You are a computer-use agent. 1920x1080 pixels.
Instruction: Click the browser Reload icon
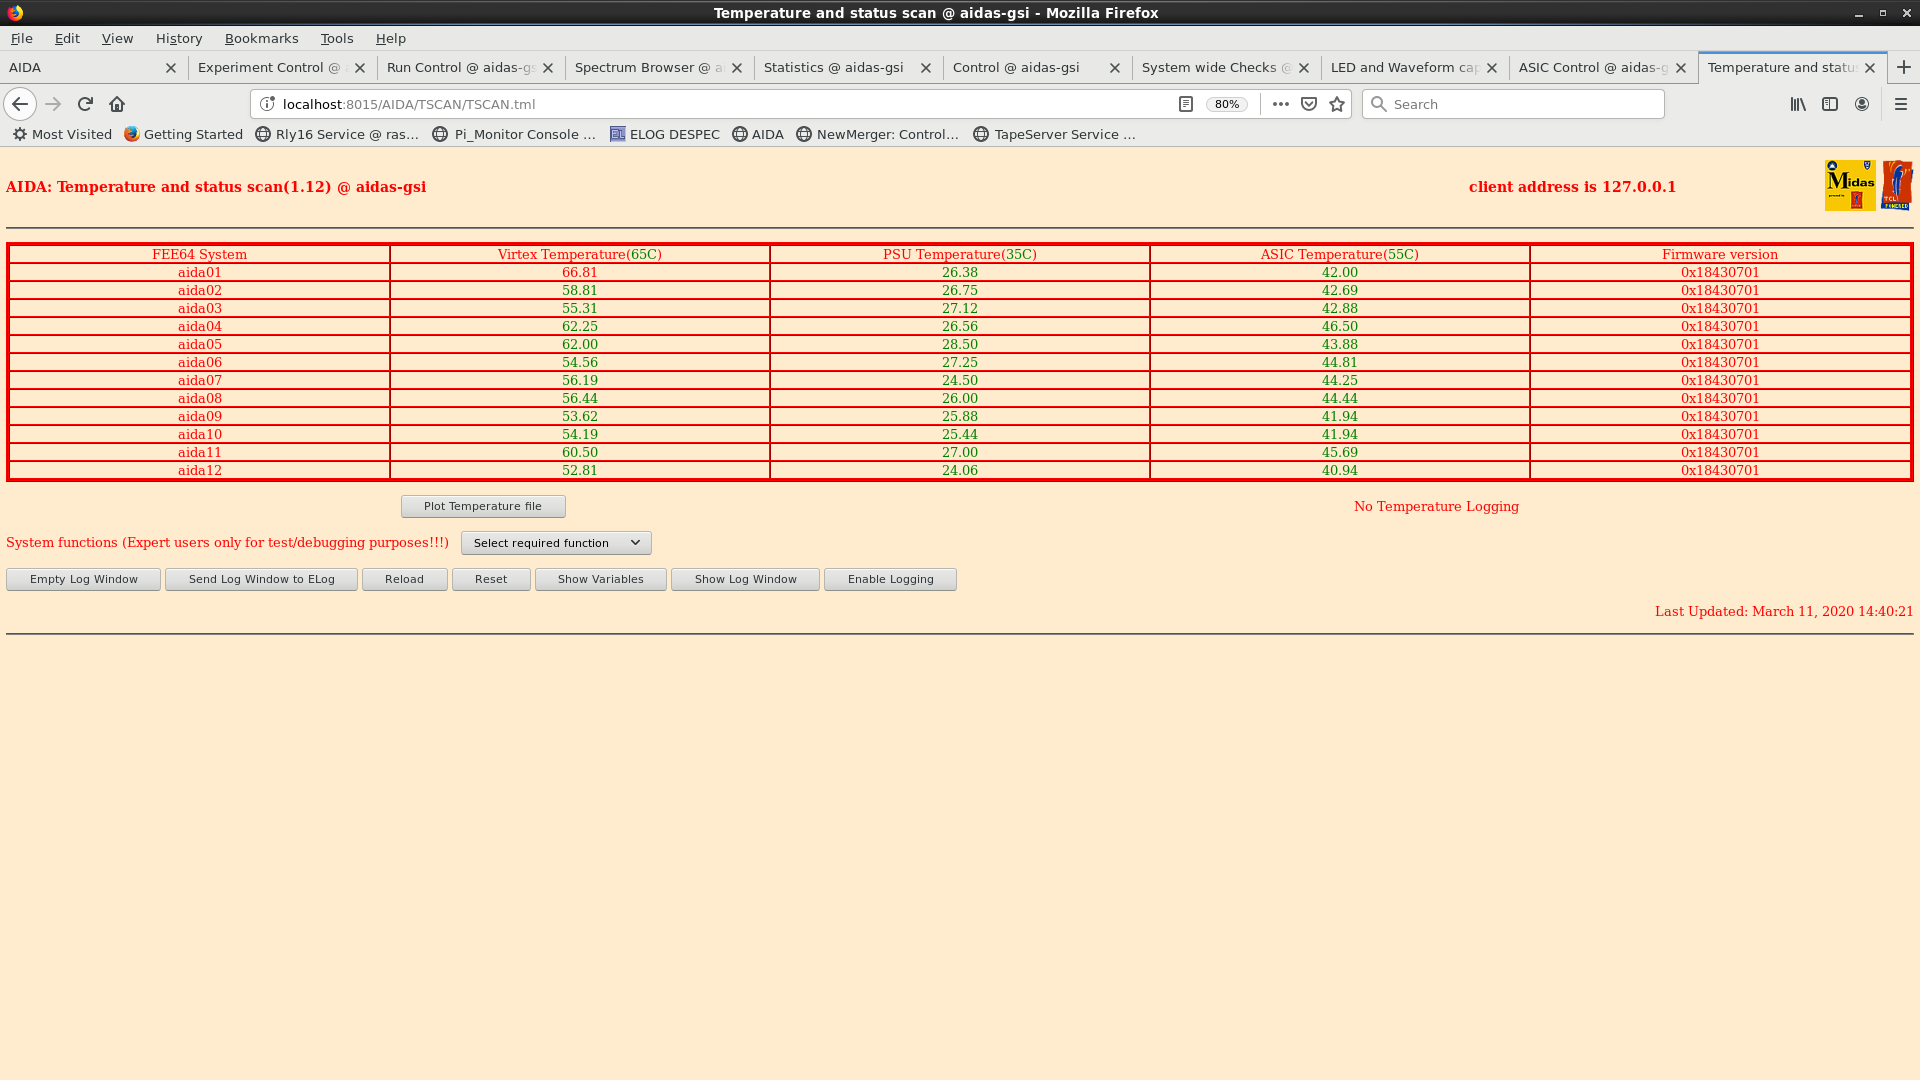click(x=85, y=104)
